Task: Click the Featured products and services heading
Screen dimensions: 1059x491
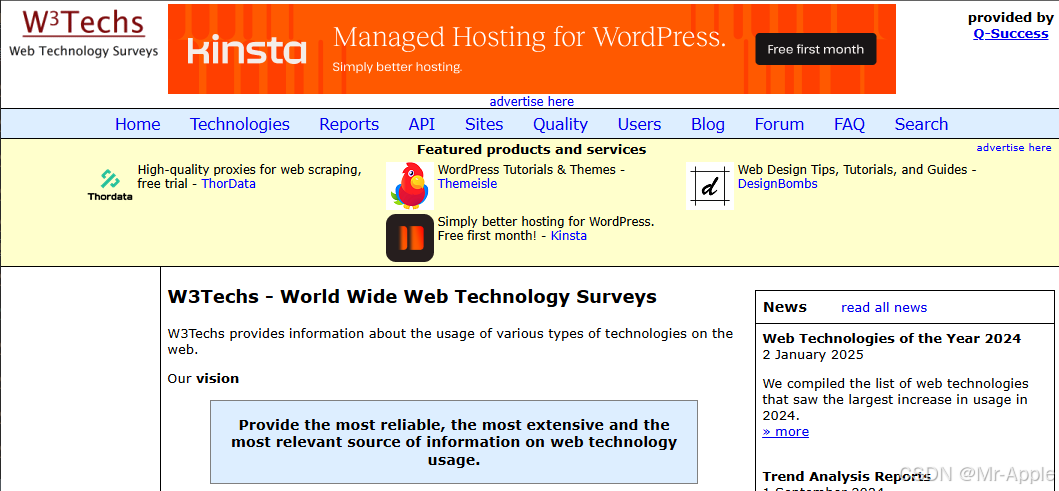Action: click(532, 149)
